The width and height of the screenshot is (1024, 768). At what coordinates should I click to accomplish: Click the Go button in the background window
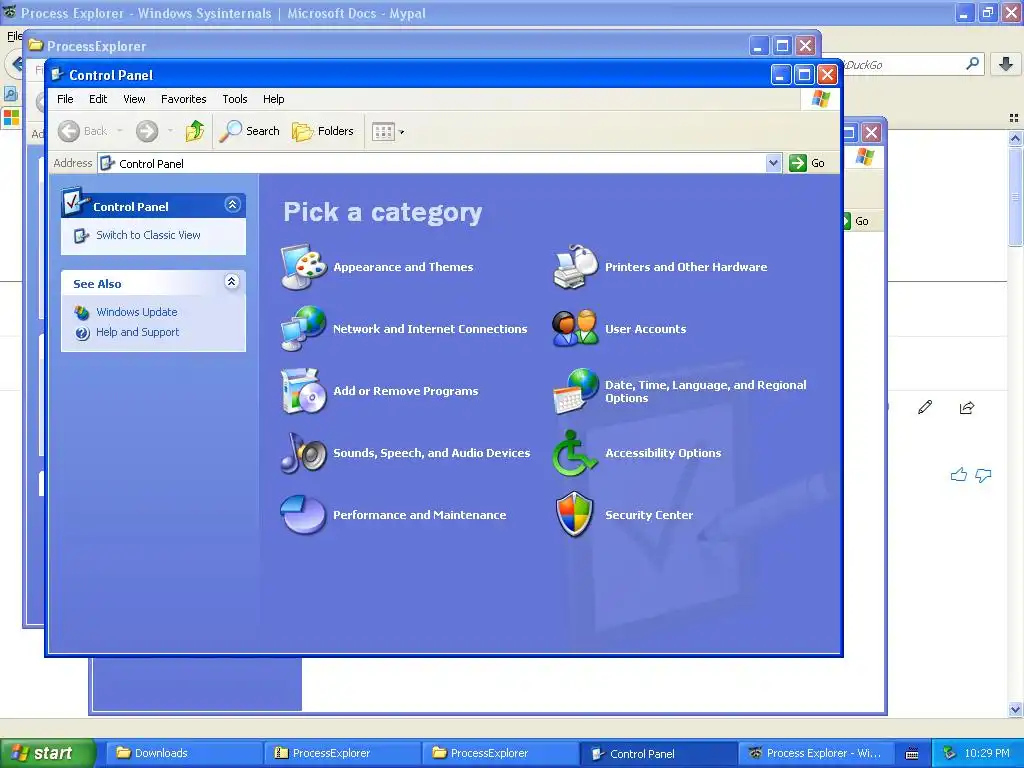[856, 221]
